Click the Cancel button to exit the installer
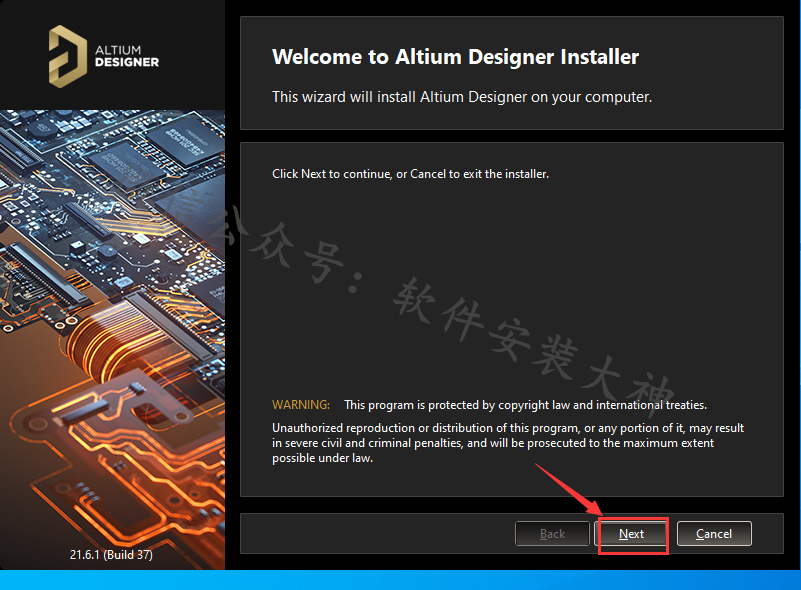This screenshot has width=801, height=590. pos(714,534)
